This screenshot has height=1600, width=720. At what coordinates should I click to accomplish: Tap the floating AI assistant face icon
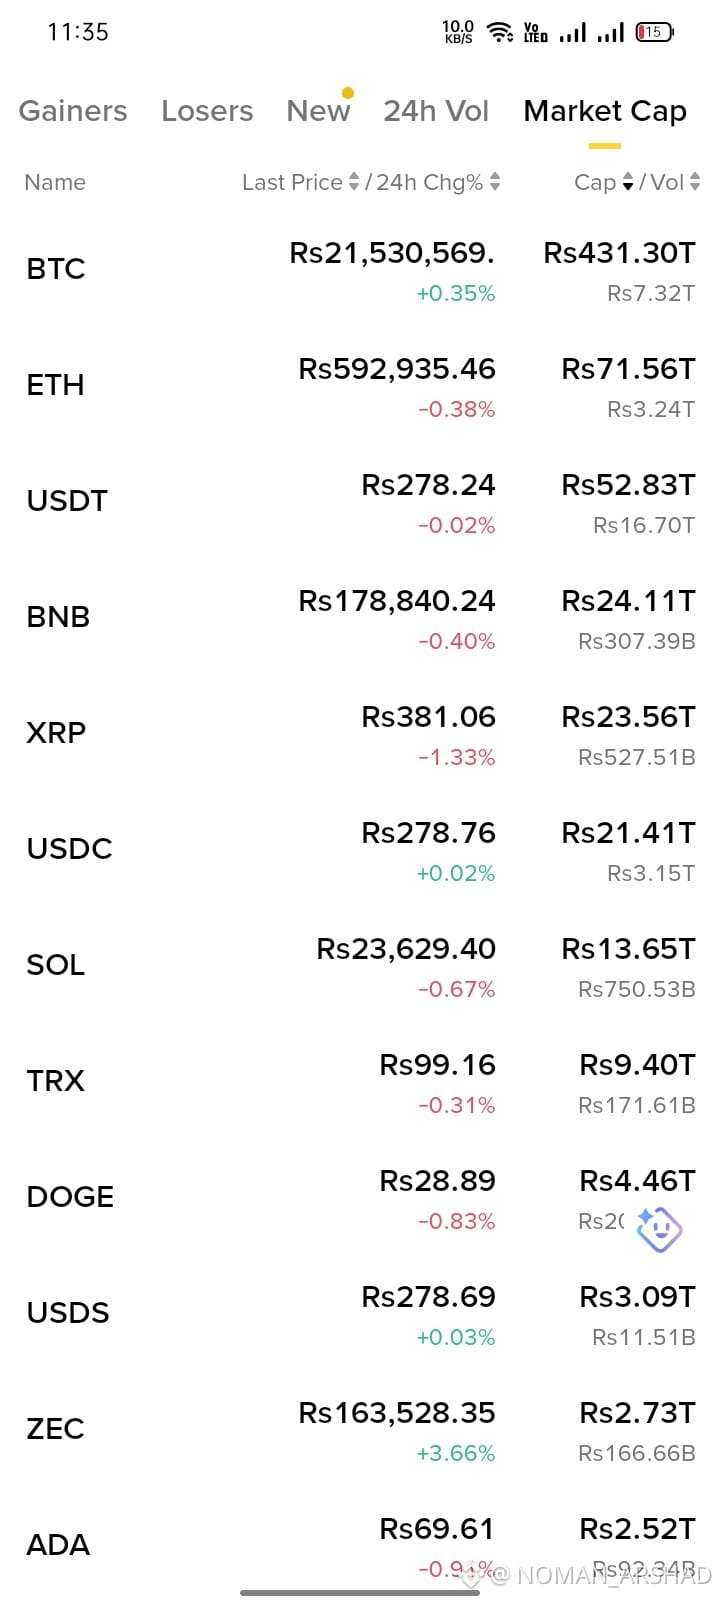tap(659, 1229)
